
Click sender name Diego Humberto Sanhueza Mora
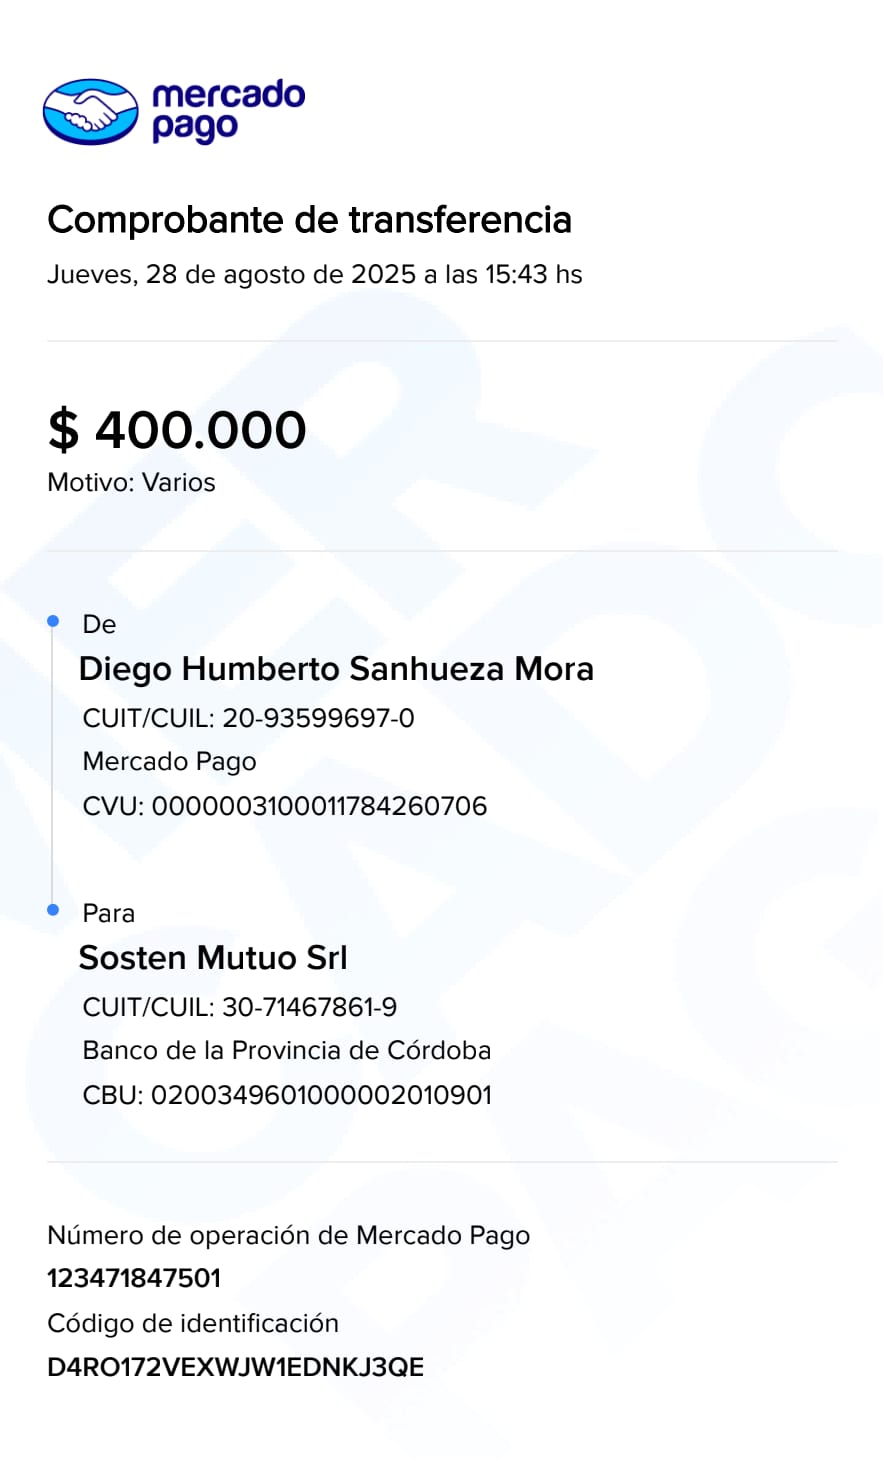coord(336,669)
